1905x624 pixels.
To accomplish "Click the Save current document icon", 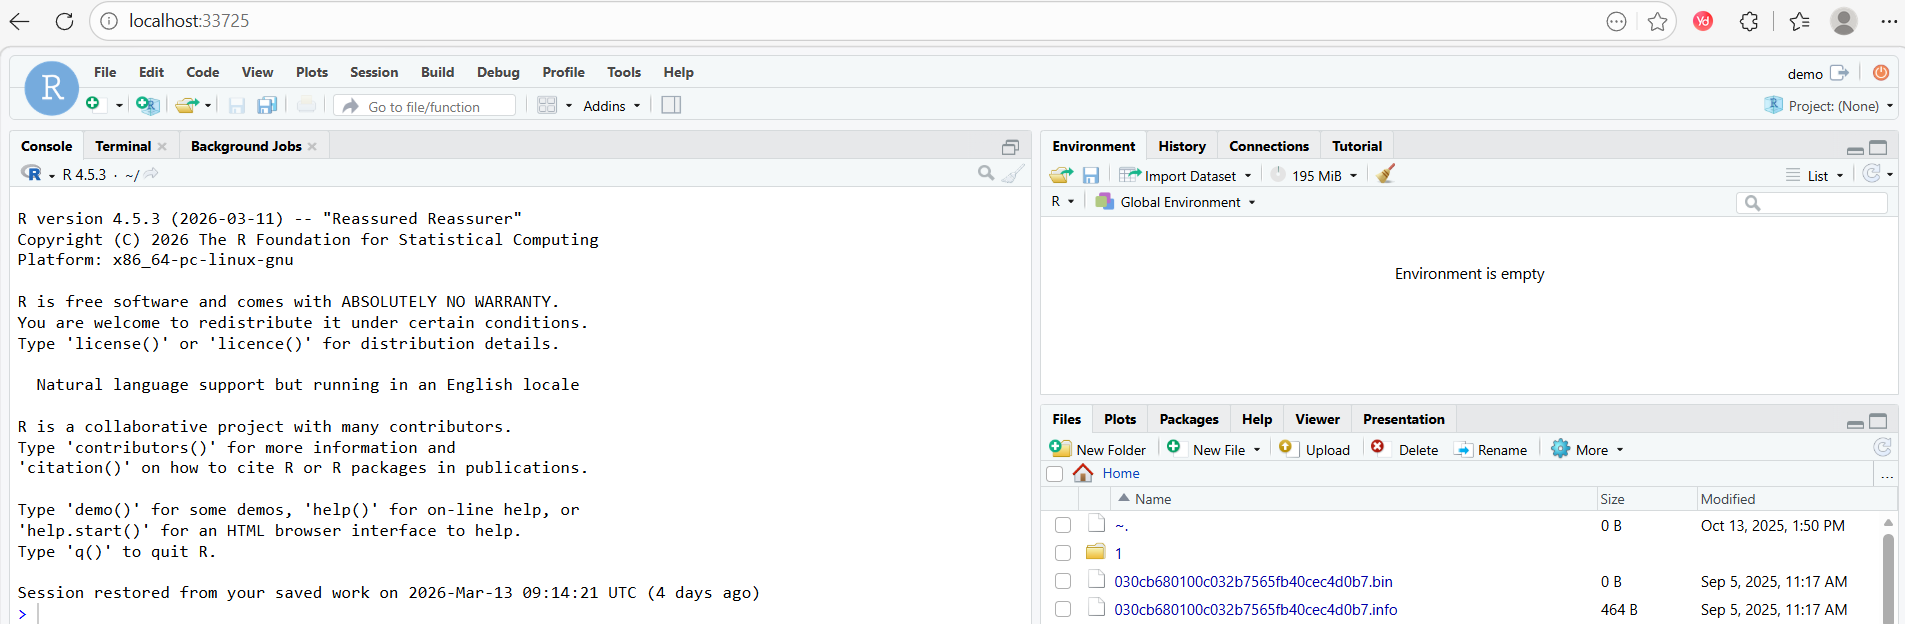I will pyautogui.click(x=237, y=105).
